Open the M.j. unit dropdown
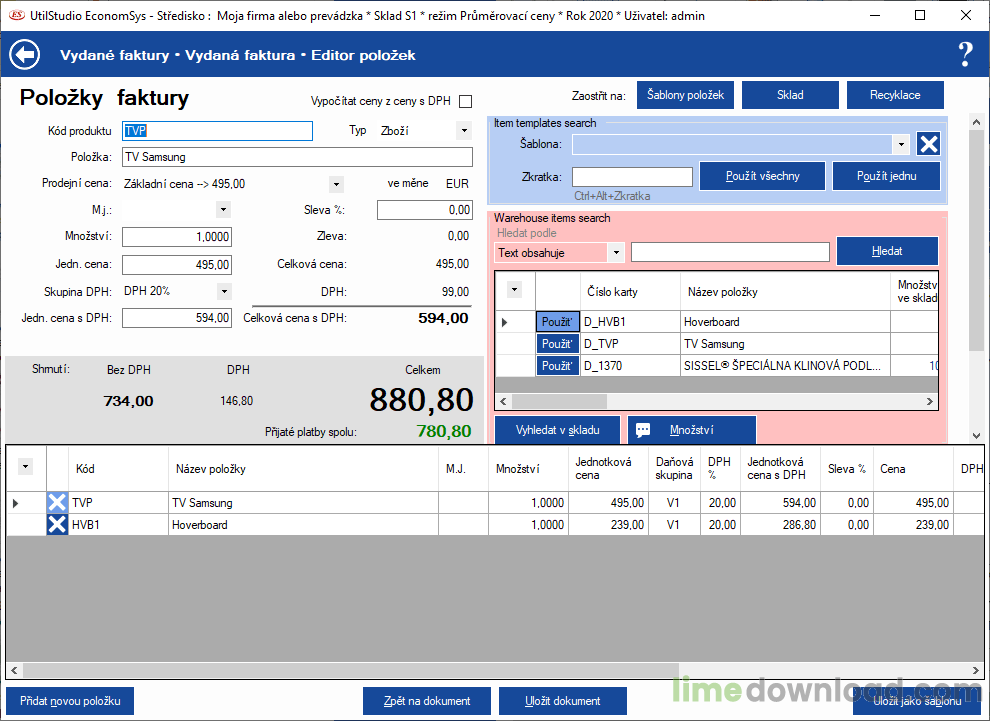The width and height of the screenshot is (990, 721). pos(223,210)
